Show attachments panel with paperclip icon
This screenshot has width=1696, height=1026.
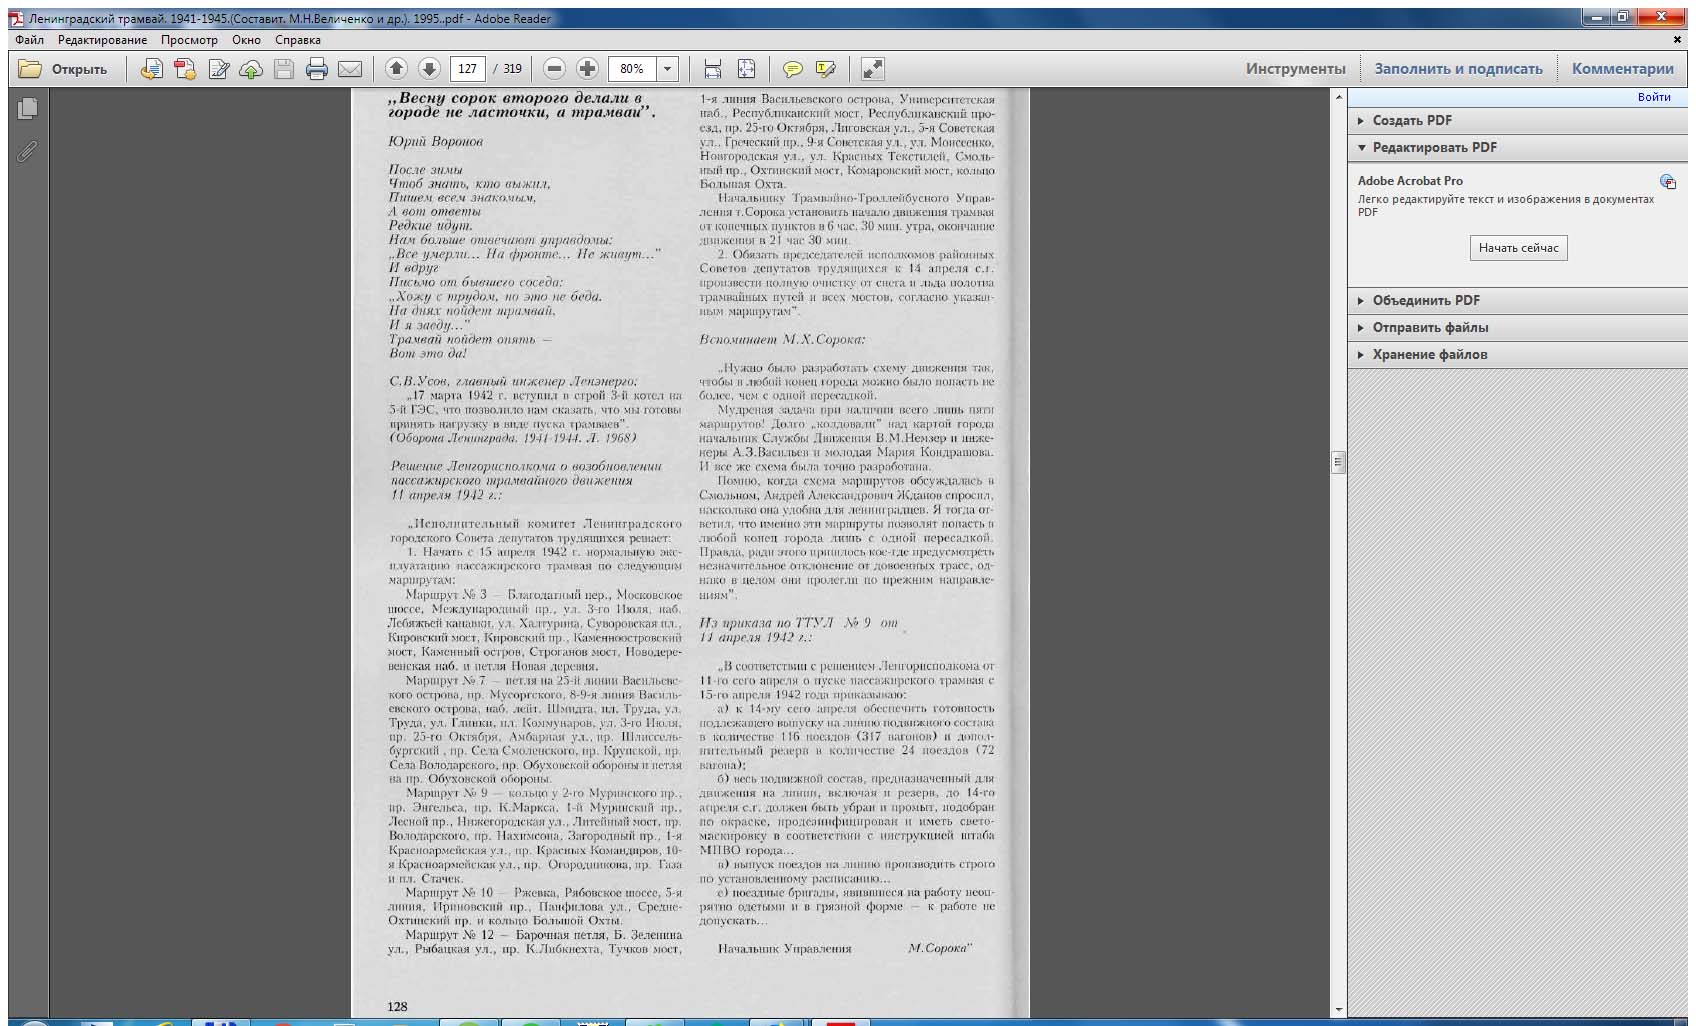tap(27, 151)
